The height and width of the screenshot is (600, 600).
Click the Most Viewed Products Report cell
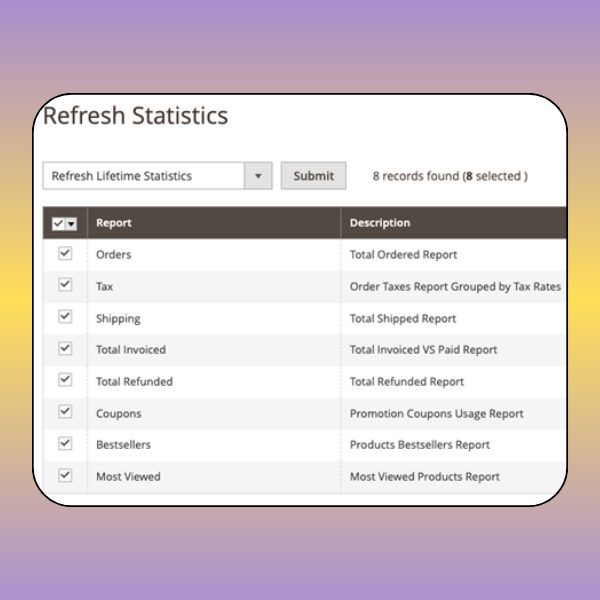click(424, 476)
